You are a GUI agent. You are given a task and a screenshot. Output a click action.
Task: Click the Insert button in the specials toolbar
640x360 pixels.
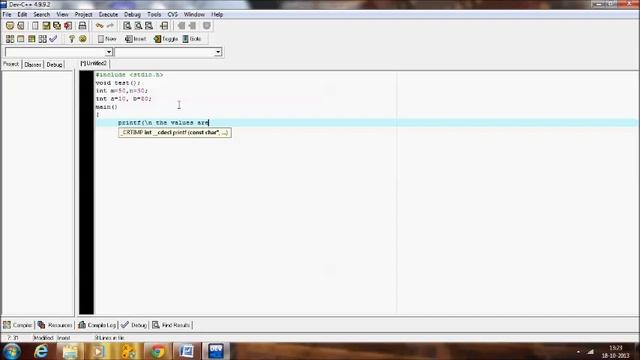[136, 39]
